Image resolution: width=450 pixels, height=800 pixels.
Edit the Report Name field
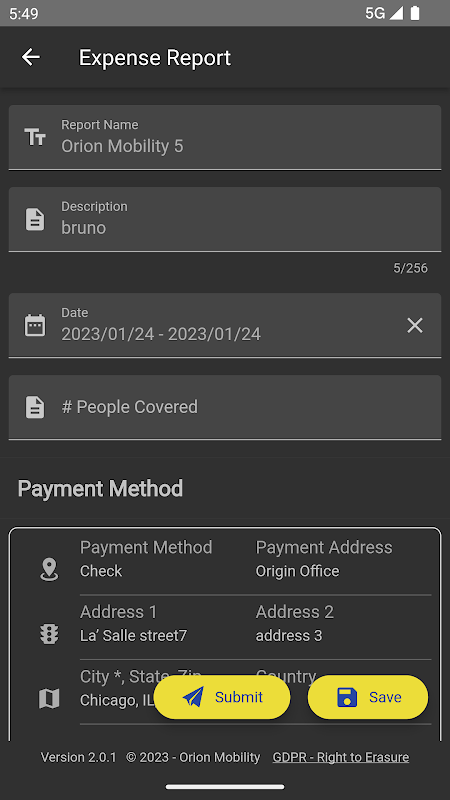(225, 137)
